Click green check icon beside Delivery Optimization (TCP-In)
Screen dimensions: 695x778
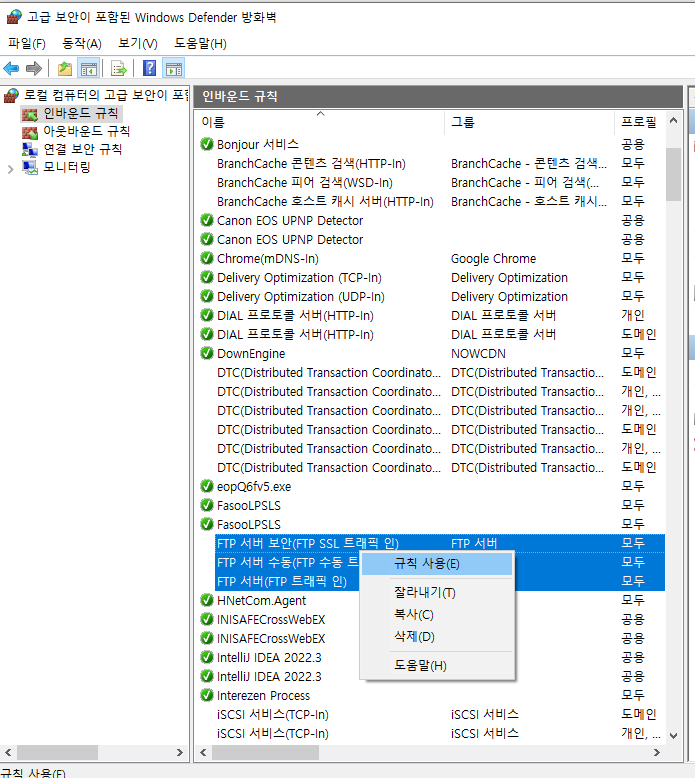coord(207,277)
